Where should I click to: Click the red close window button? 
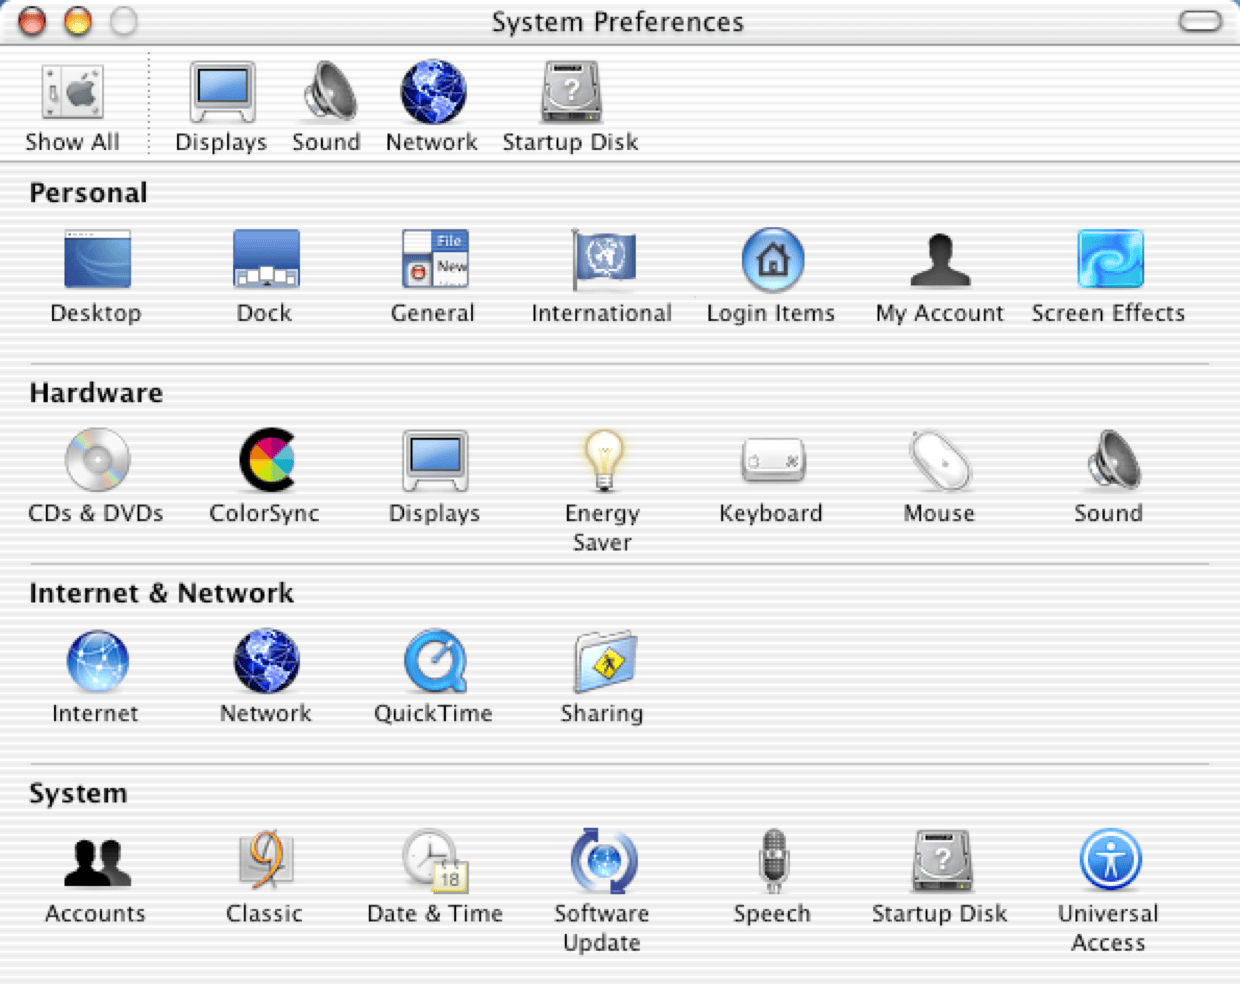coord(32,21)
